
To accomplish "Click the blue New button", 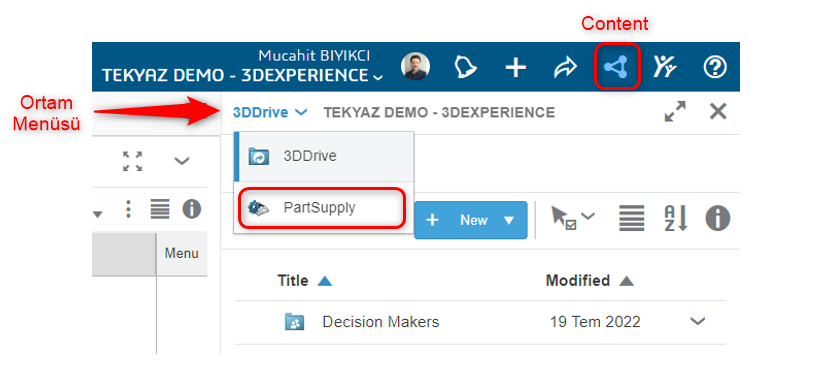I will 471,220.
